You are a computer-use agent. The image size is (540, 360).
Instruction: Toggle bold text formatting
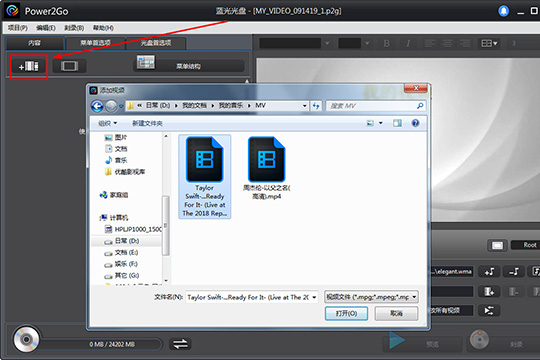[x=387, y=43]
